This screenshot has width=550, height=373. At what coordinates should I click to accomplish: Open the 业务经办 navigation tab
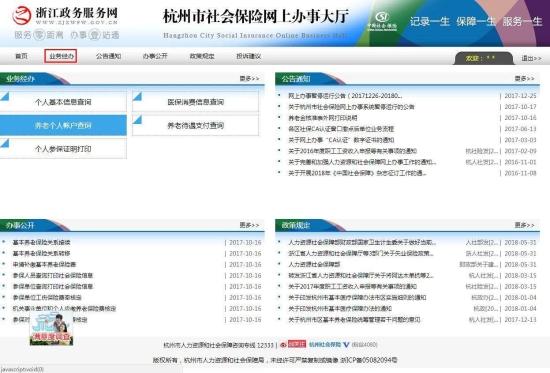61,56
